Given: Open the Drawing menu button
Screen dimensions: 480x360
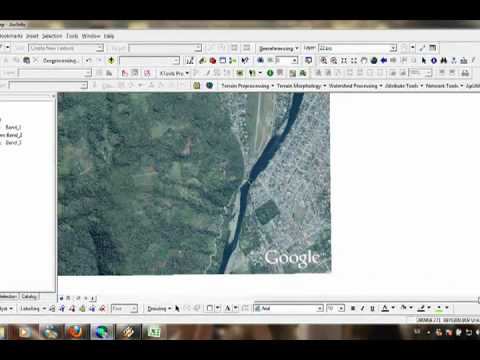Looking at the screenshot, I should [159, 308].
